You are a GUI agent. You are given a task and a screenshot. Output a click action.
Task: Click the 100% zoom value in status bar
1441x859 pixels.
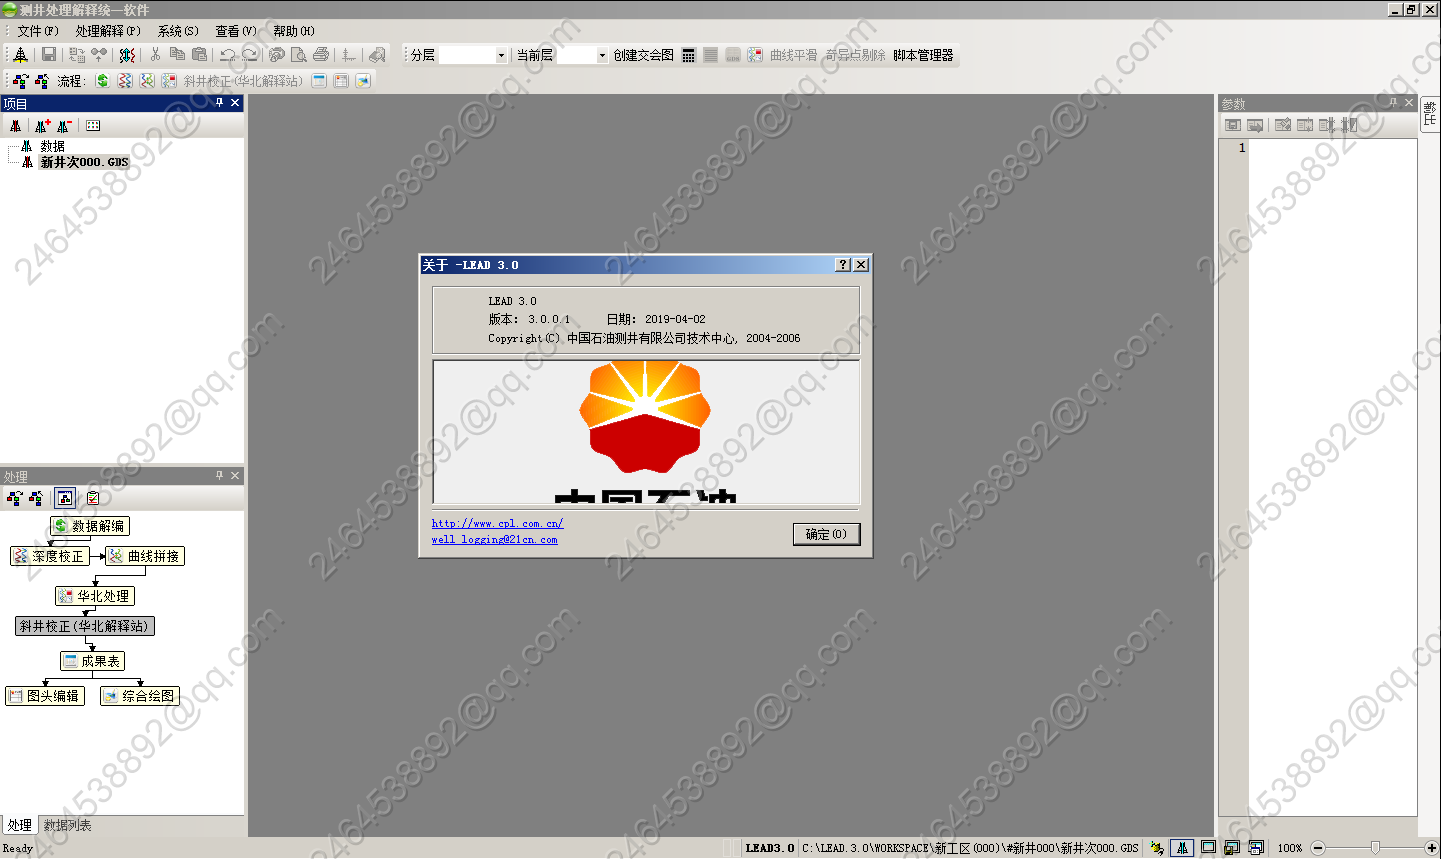[1290, 848]
